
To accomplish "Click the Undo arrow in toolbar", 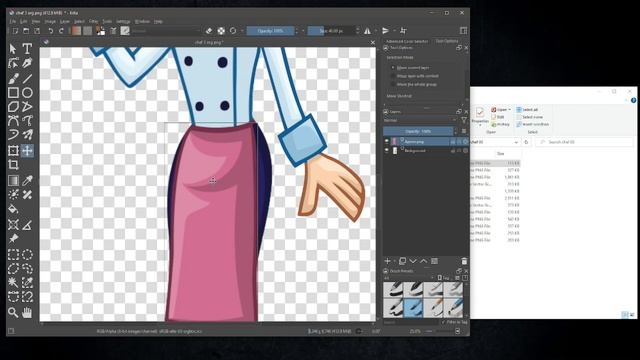I will click(x=51, y=31).
